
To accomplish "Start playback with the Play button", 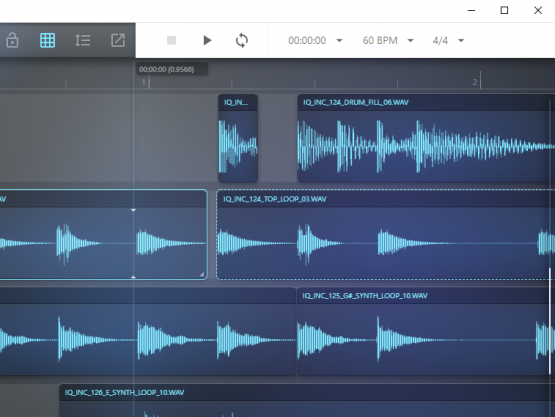I will coord(207,40).
